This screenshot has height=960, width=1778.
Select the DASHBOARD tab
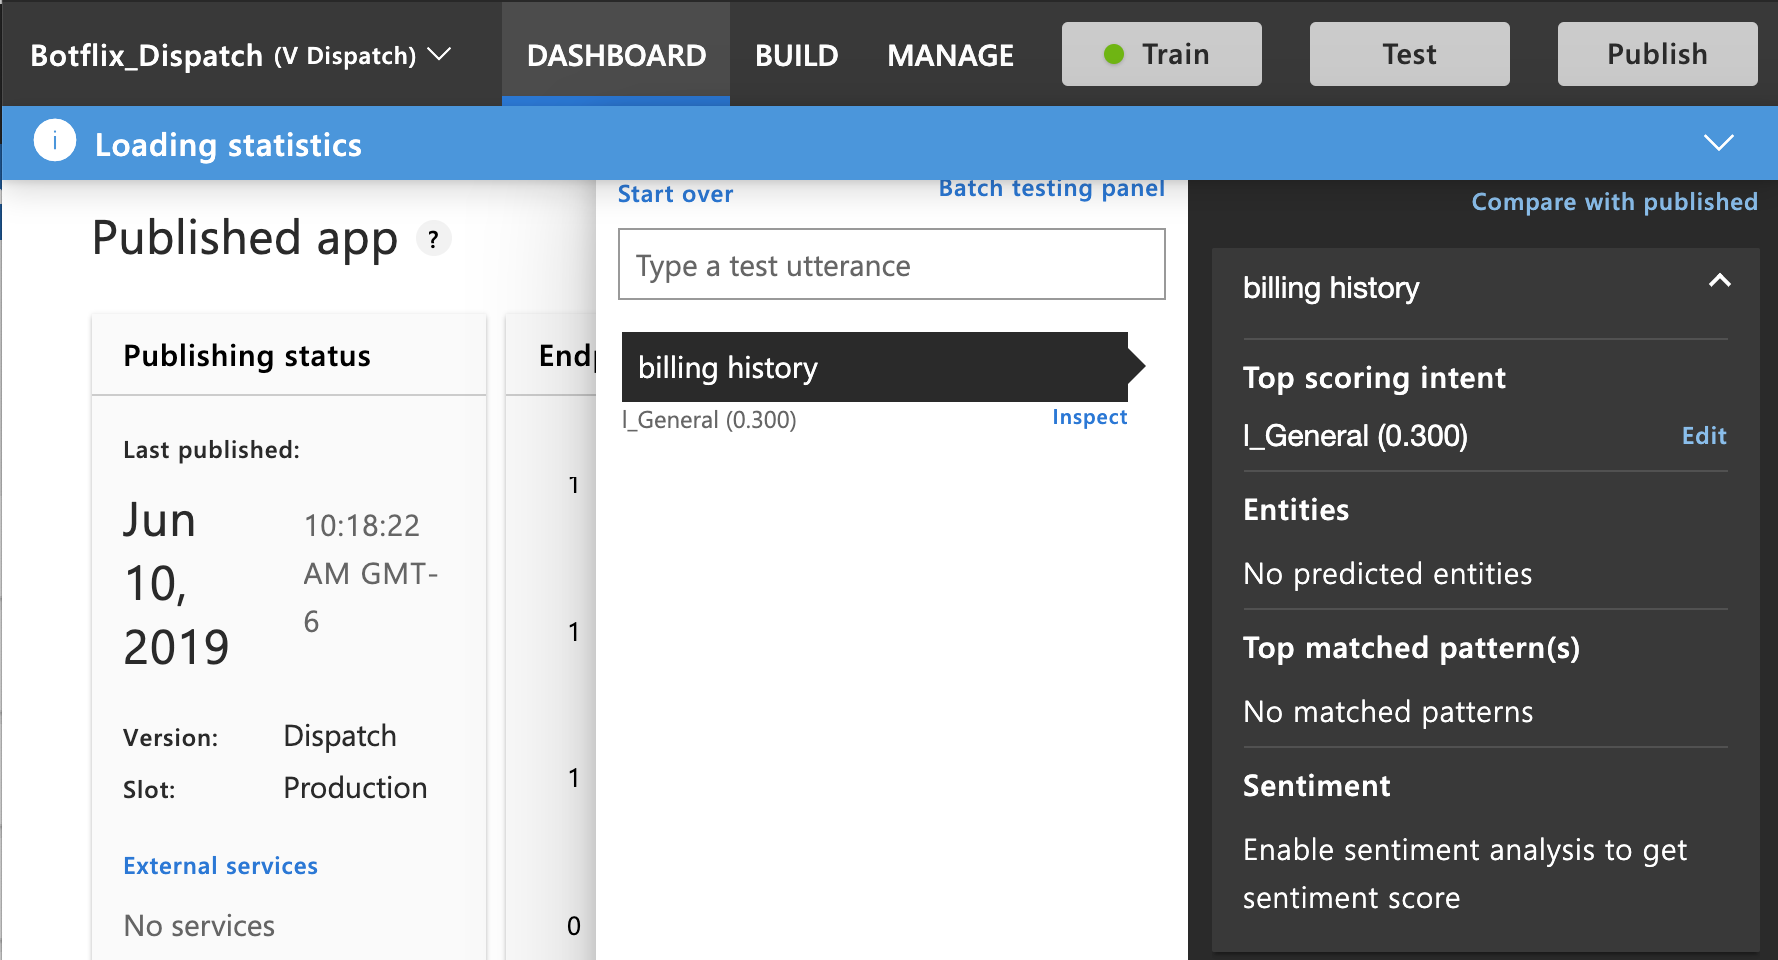tap(615, 55)
